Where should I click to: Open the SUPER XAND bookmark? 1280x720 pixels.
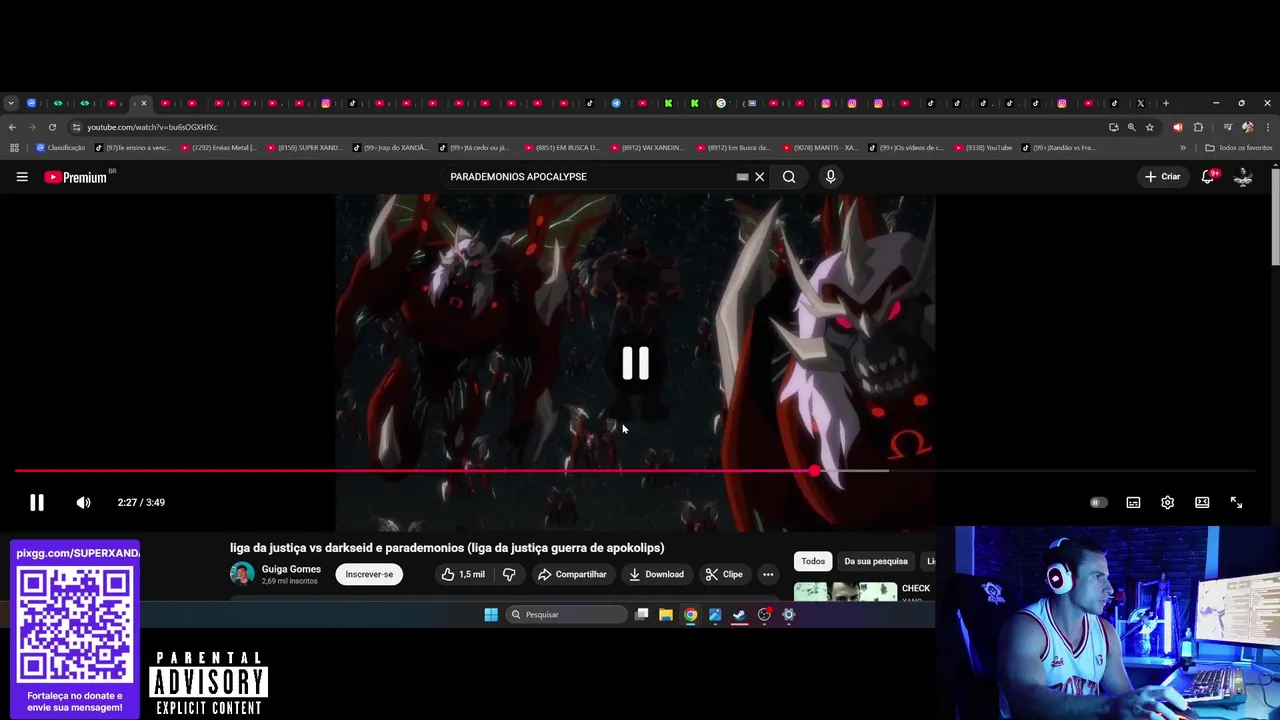click(305, 148)
